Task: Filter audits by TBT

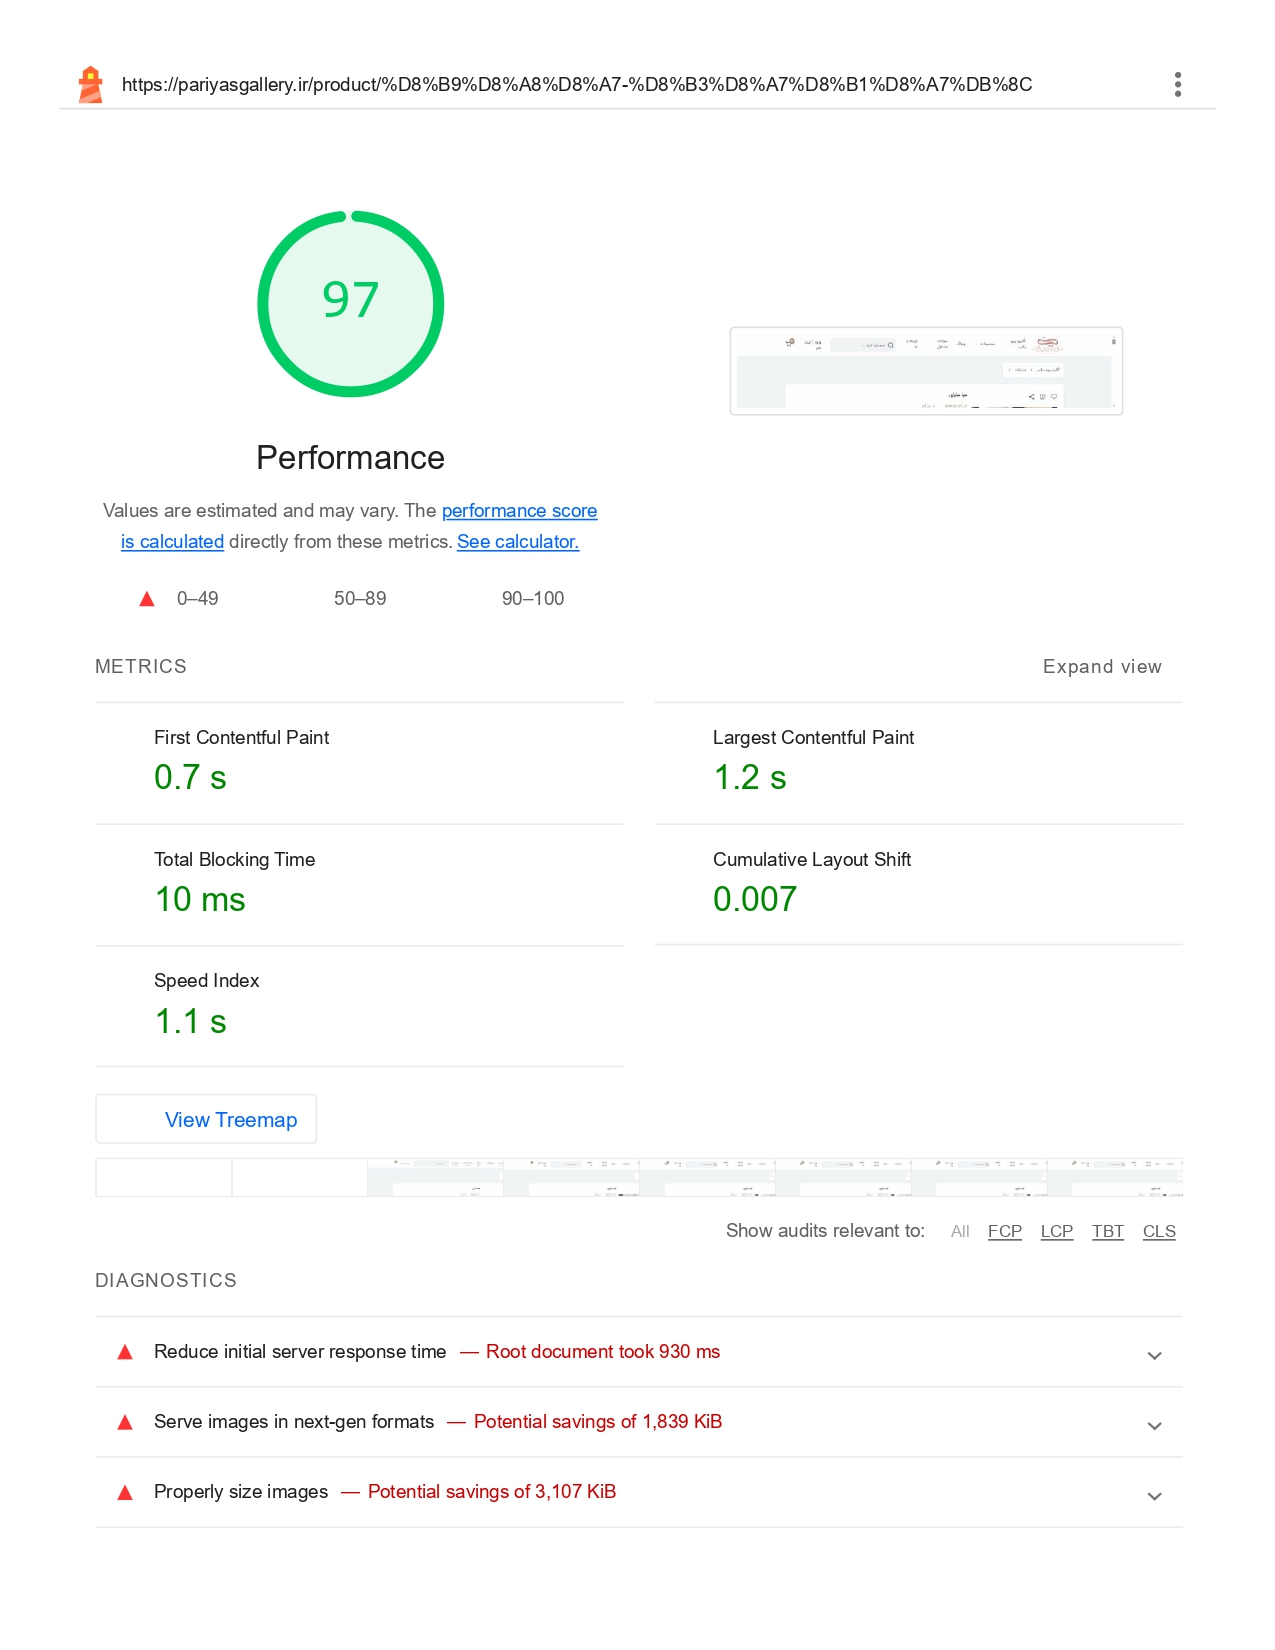Action: (x=1107, y=1231)
